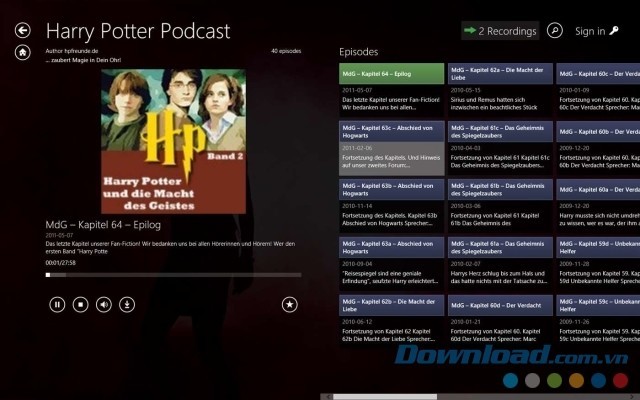640x400 pixels.
Task: Click the Author hpfreunde.de text
Action: pos(72,51)
